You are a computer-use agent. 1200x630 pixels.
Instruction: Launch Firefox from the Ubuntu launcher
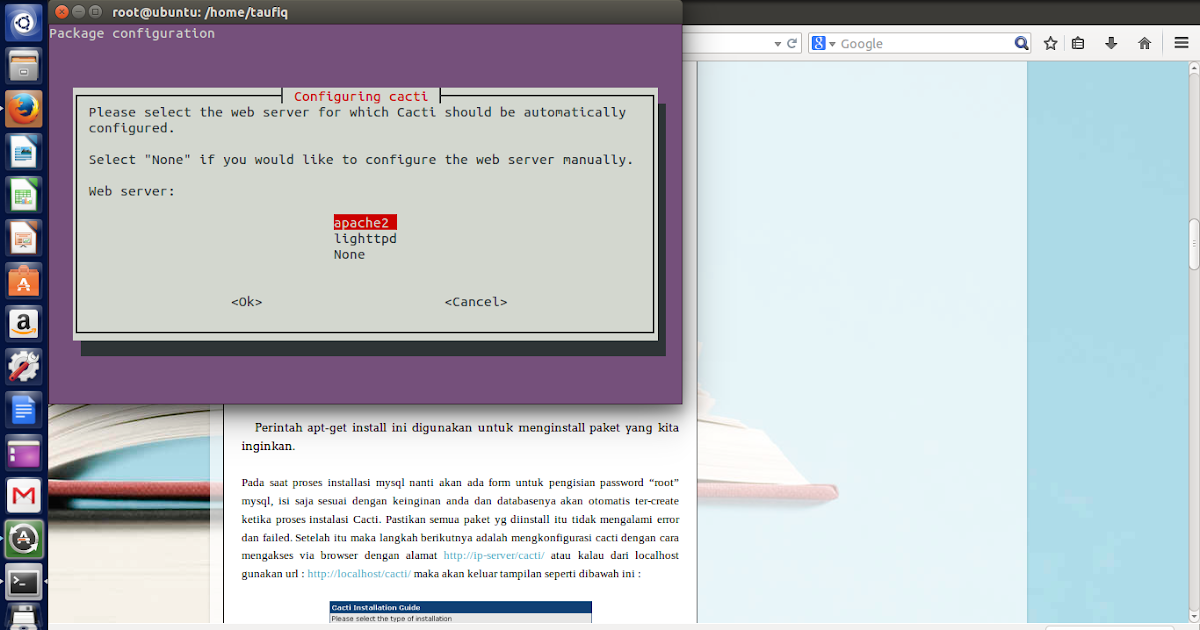click(23, 108)
